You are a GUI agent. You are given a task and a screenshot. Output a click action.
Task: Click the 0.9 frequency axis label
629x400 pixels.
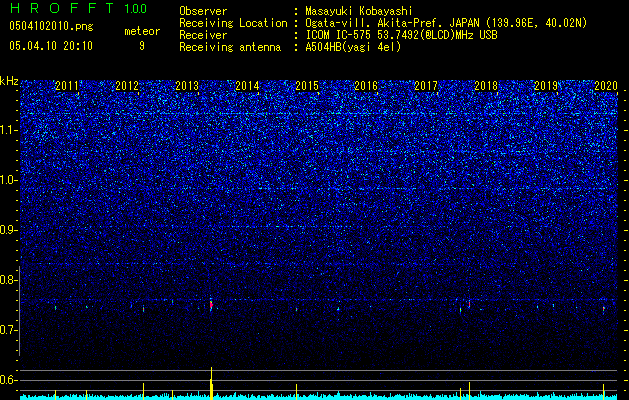pyautogui.click(x=9, y=230)
